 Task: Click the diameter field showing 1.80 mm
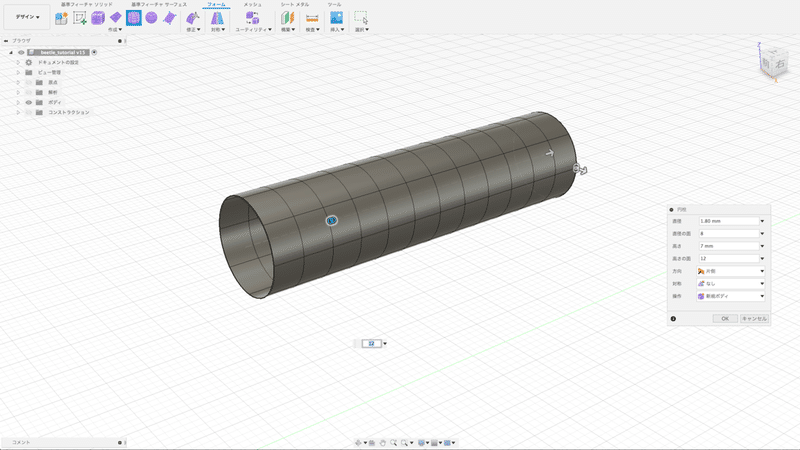click(x=729, y=221)
